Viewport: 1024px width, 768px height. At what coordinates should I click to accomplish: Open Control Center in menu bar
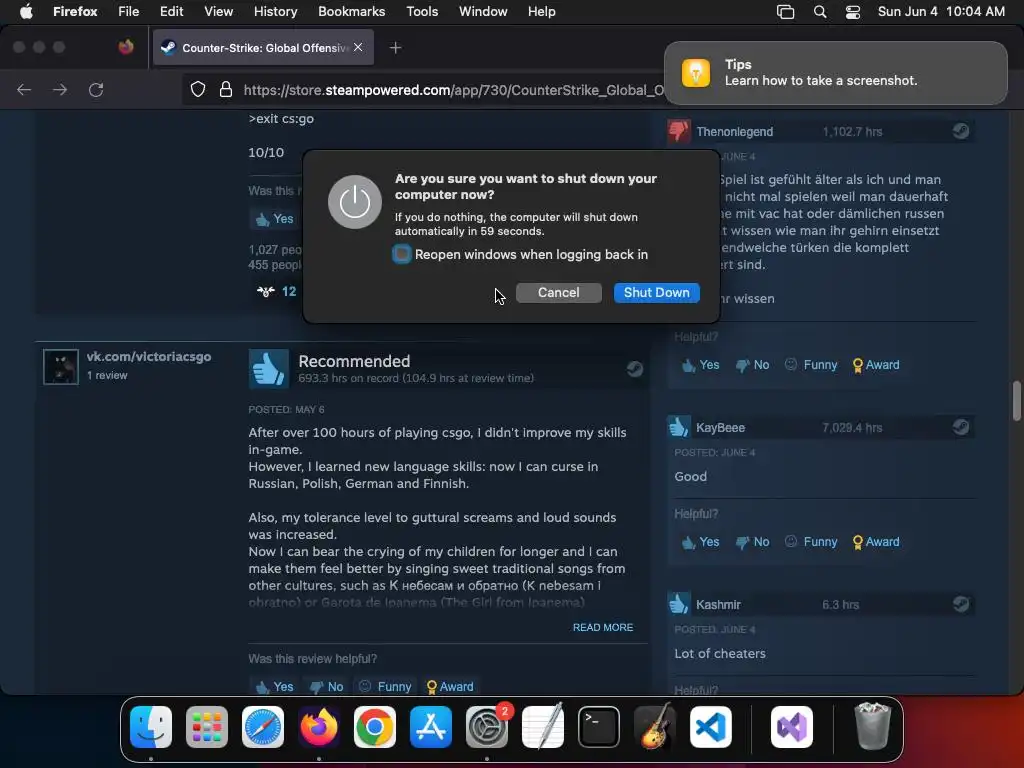[853, 11]
